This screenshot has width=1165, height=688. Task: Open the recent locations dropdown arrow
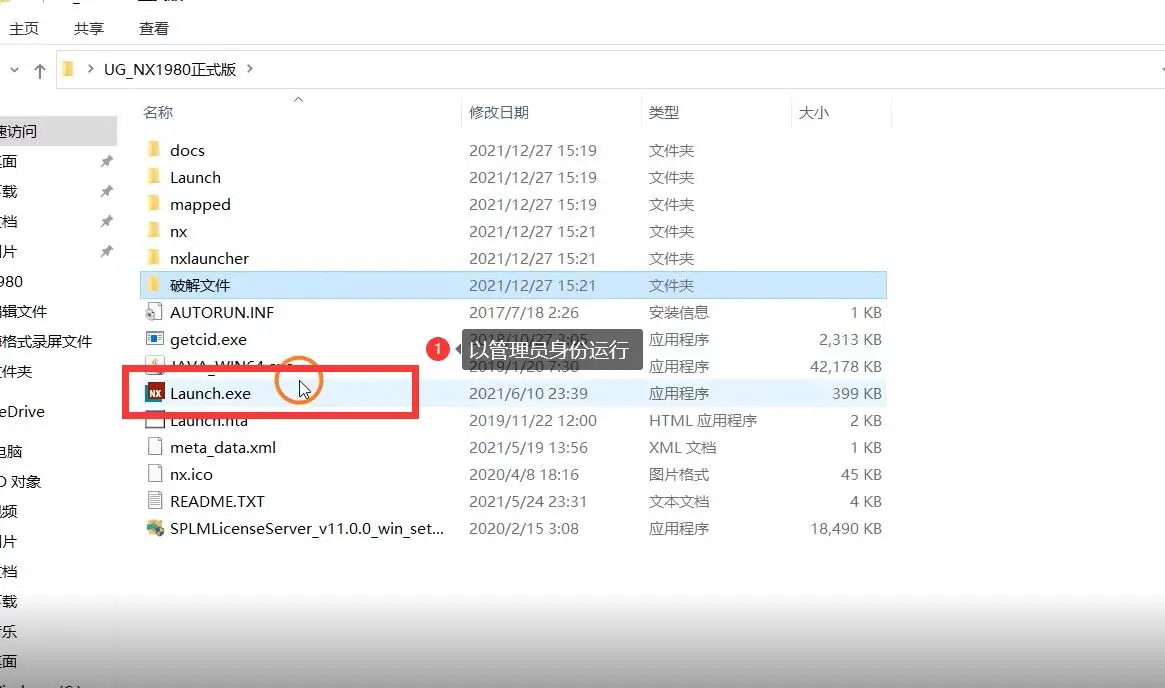(14, 70)
